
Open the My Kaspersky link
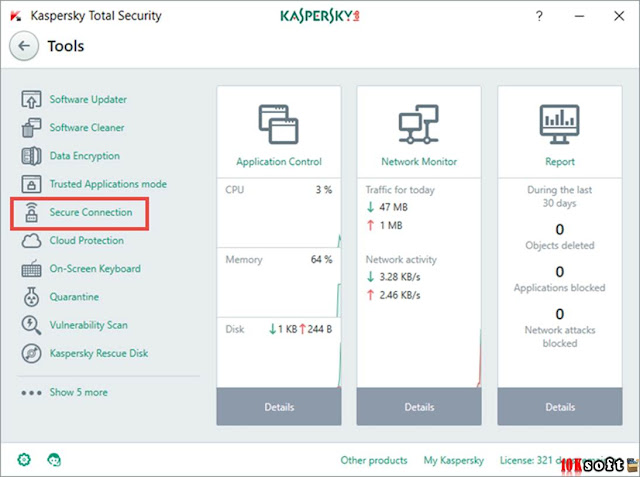pos(453,460)
